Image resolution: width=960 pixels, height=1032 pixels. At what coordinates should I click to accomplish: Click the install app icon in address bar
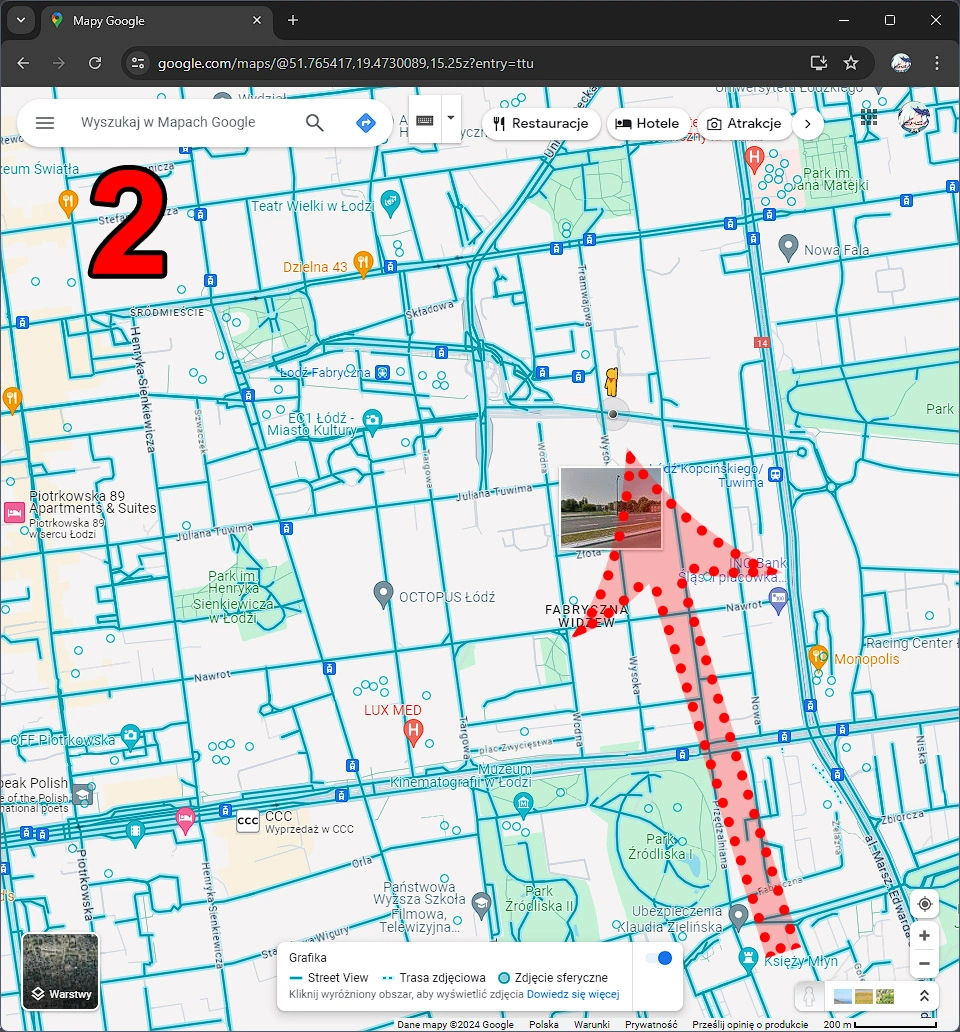pos(819,63)
